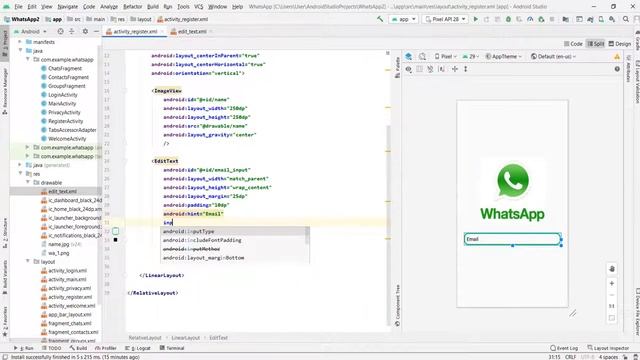
Task: Open the Refactor menu
Action: 133,7
